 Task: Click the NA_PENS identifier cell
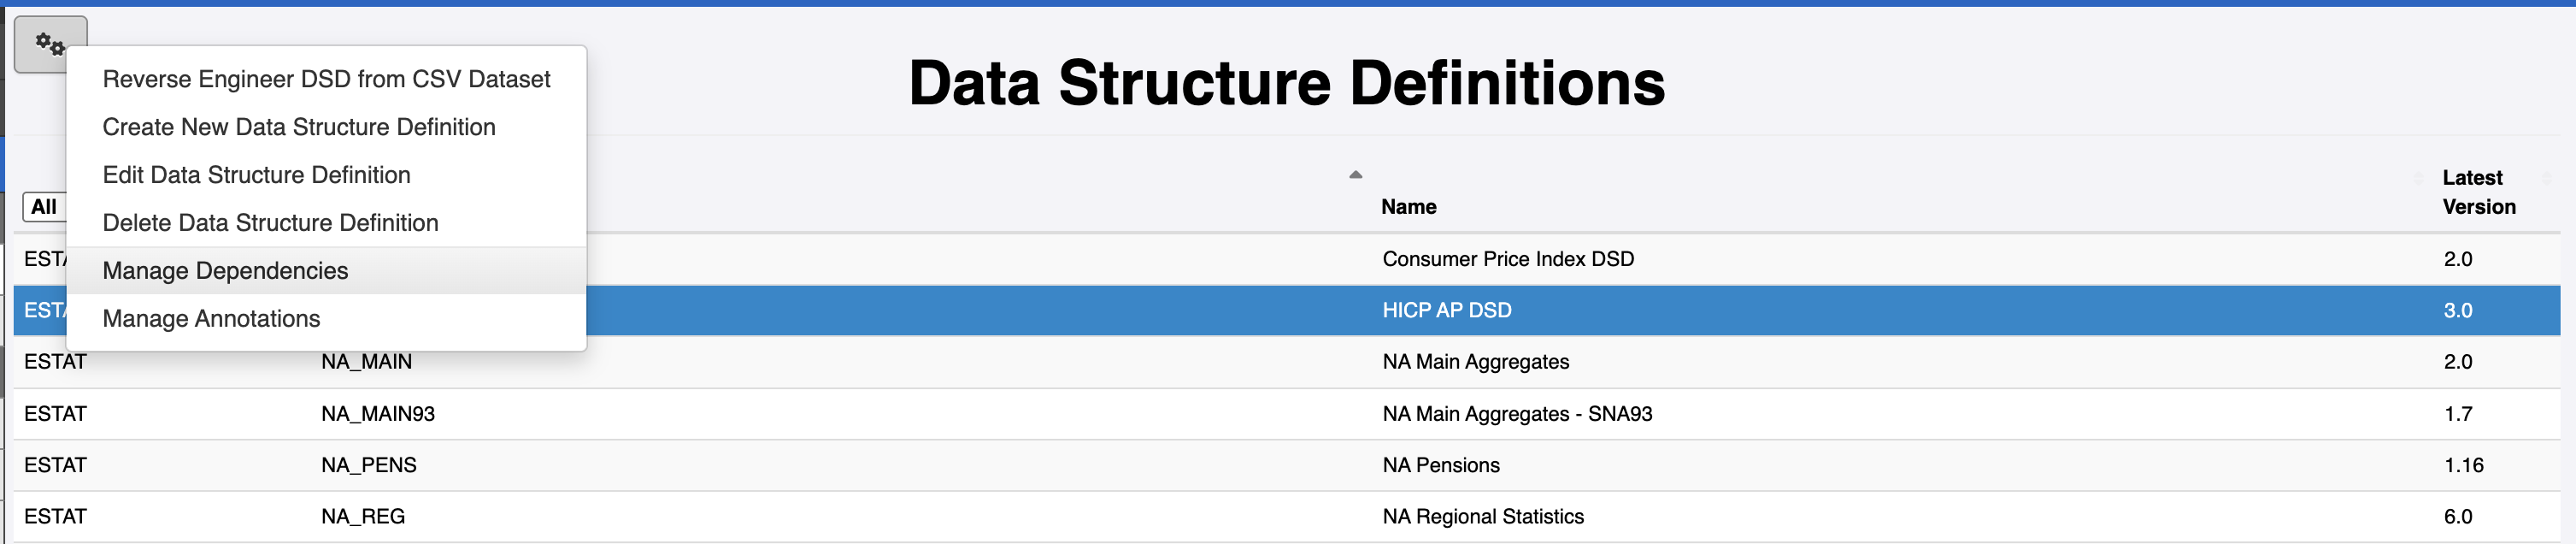point(369,465)
